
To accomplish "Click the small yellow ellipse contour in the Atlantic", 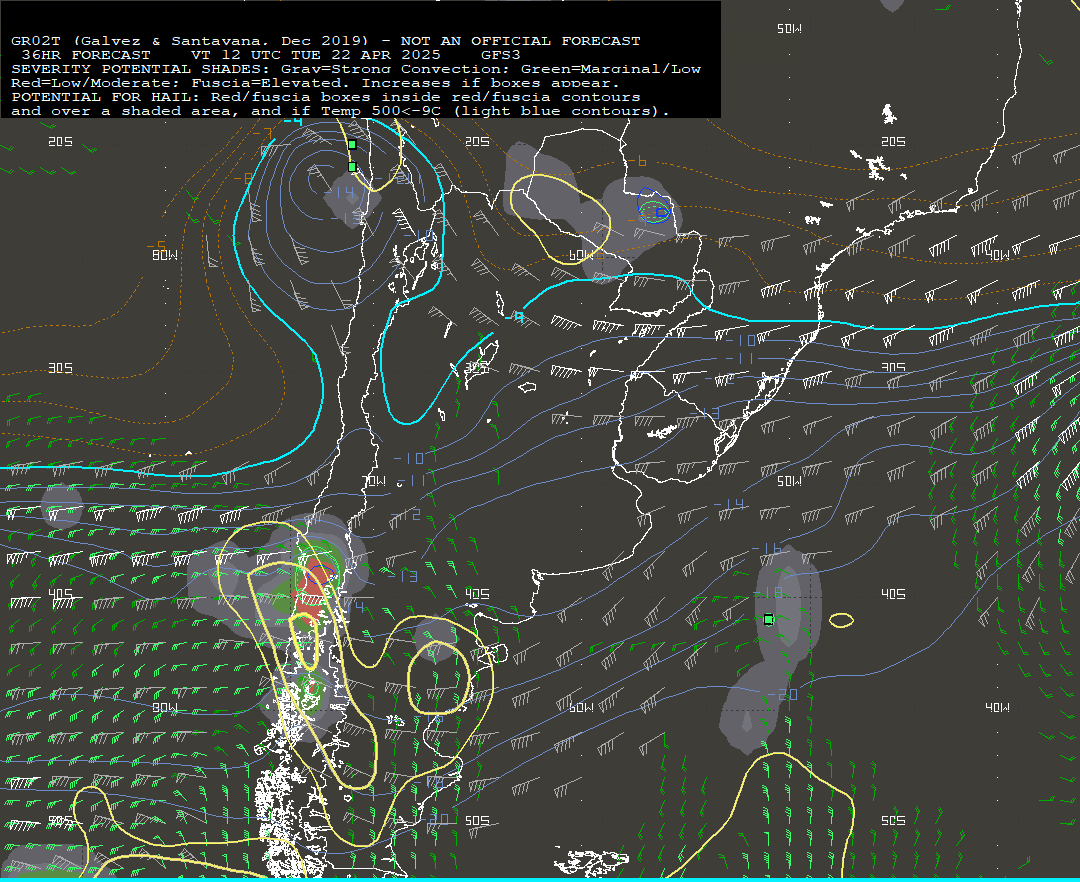I will tap(841, 620).
